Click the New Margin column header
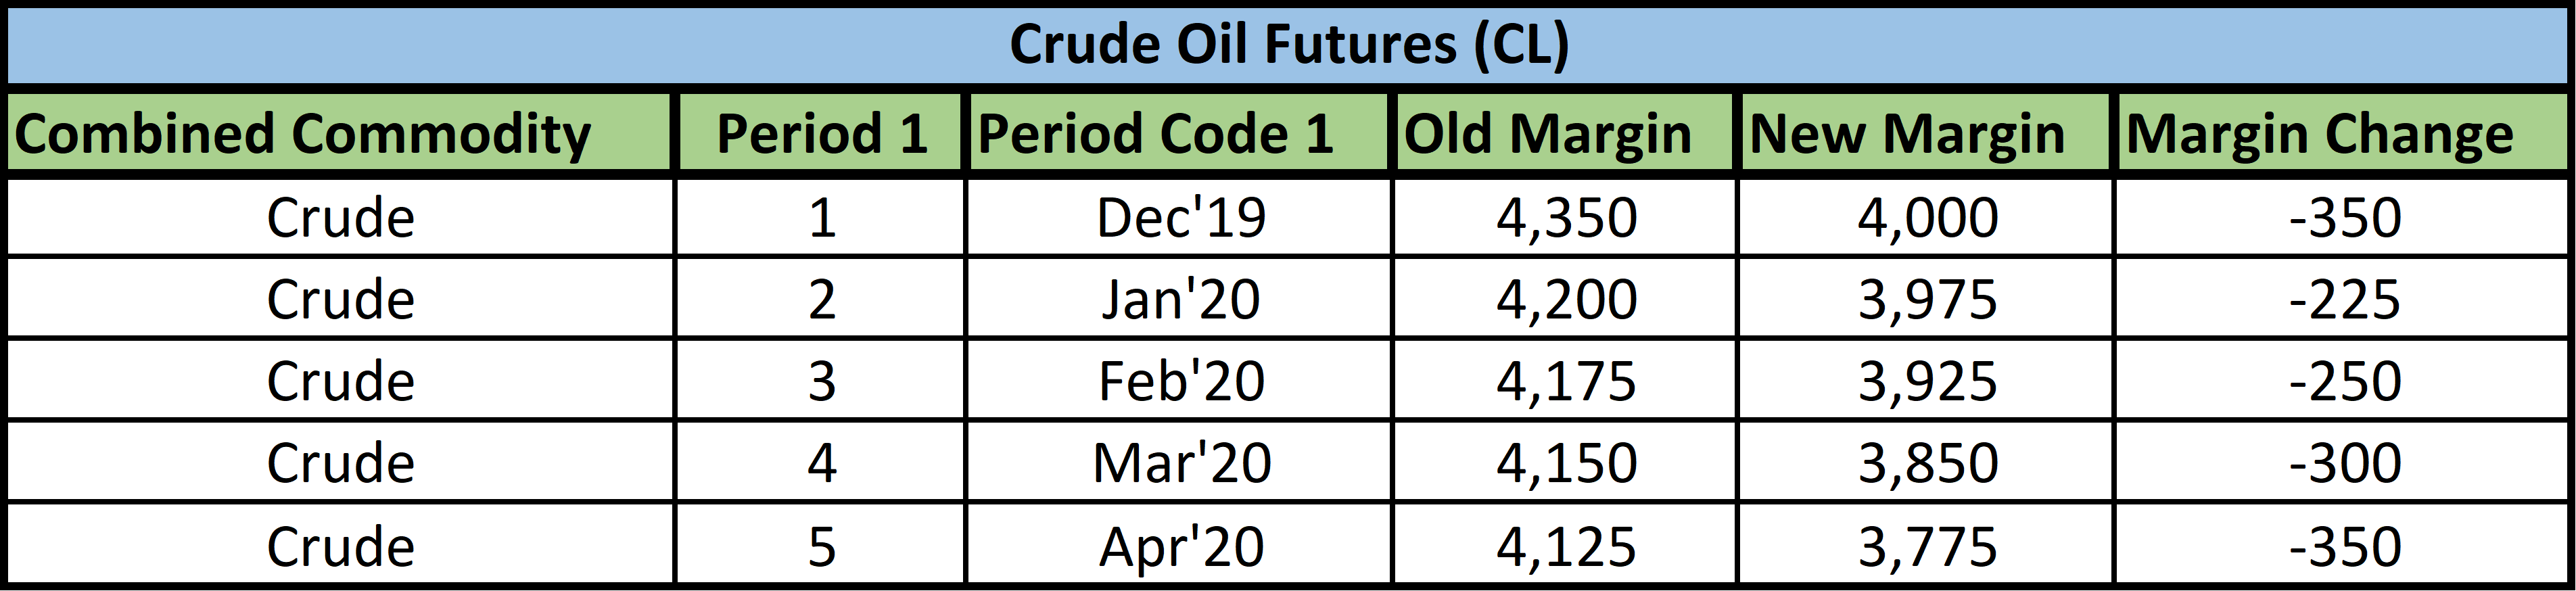 (1907, 134)
